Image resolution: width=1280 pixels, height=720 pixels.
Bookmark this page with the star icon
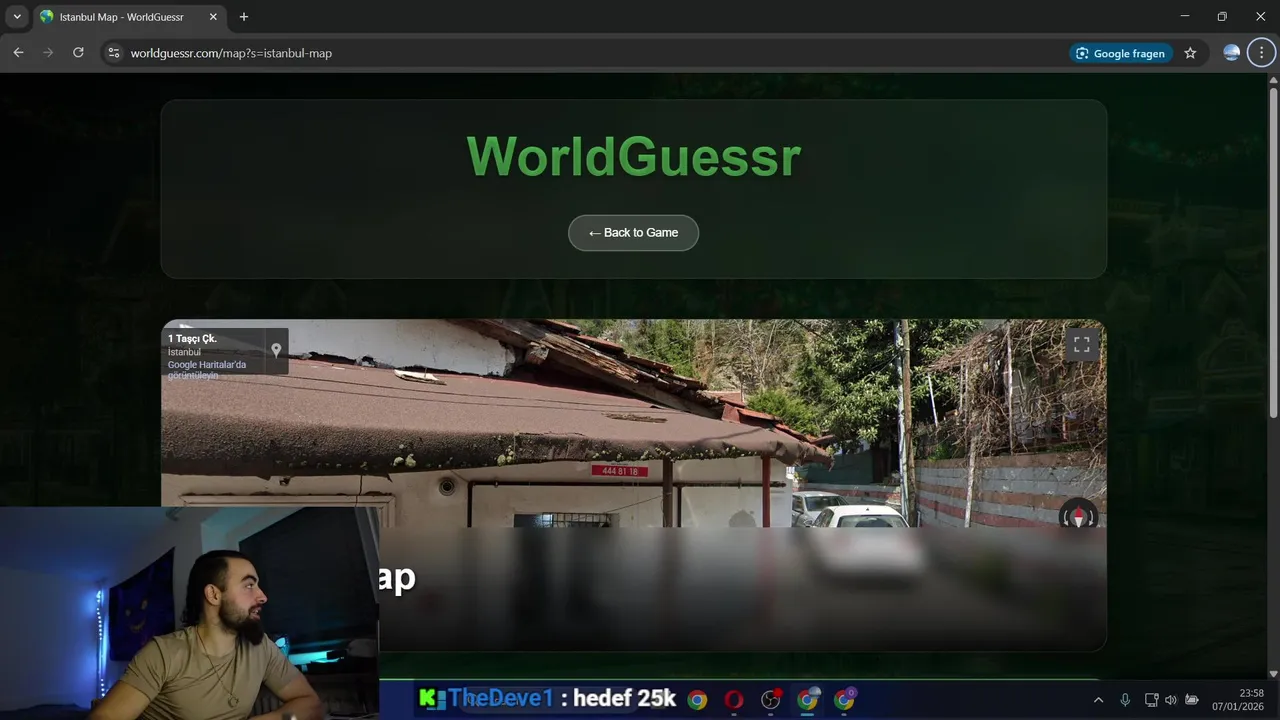point(1190,53)
